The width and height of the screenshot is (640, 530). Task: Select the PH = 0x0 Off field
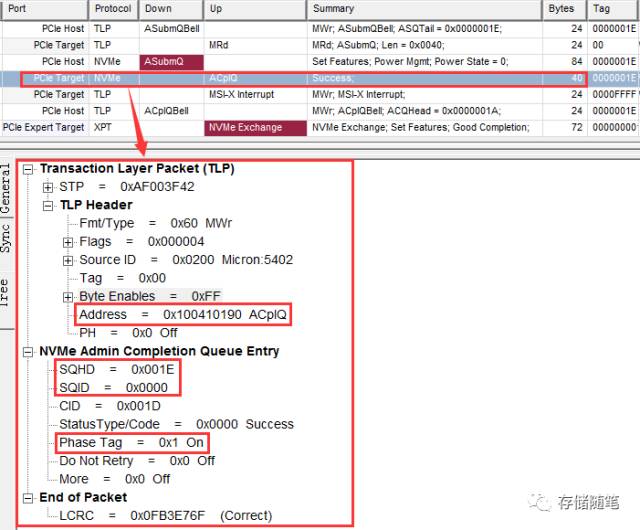(128, 333)
